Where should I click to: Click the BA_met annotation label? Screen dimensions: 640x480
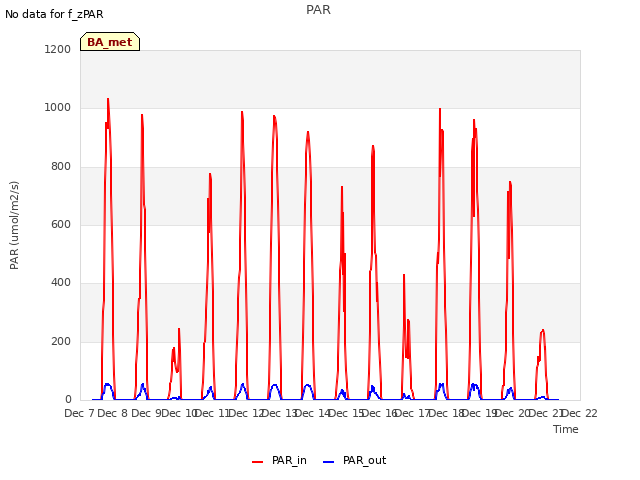click(x=110, y=42)
